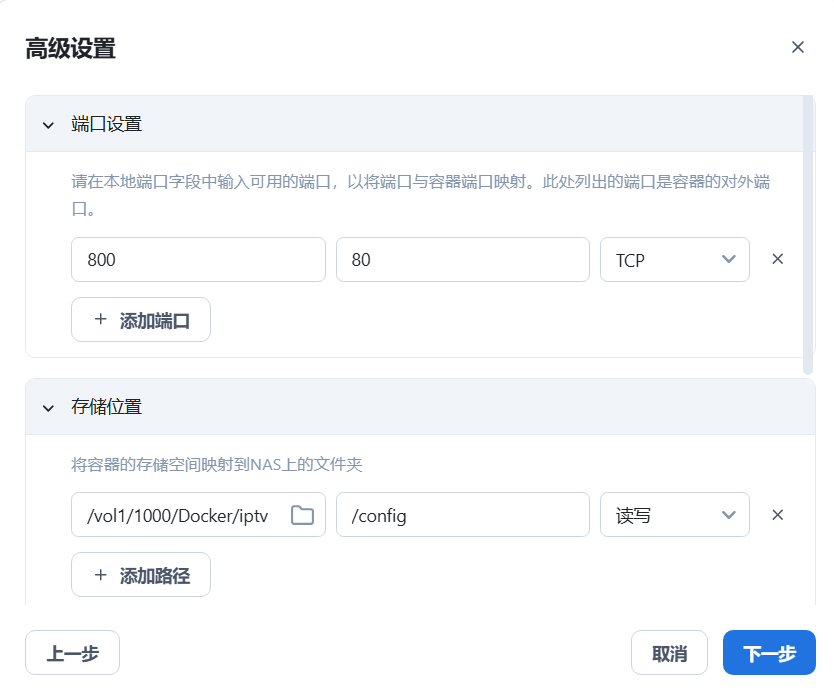Close the 高级设置 dialog

coord(797,47)
